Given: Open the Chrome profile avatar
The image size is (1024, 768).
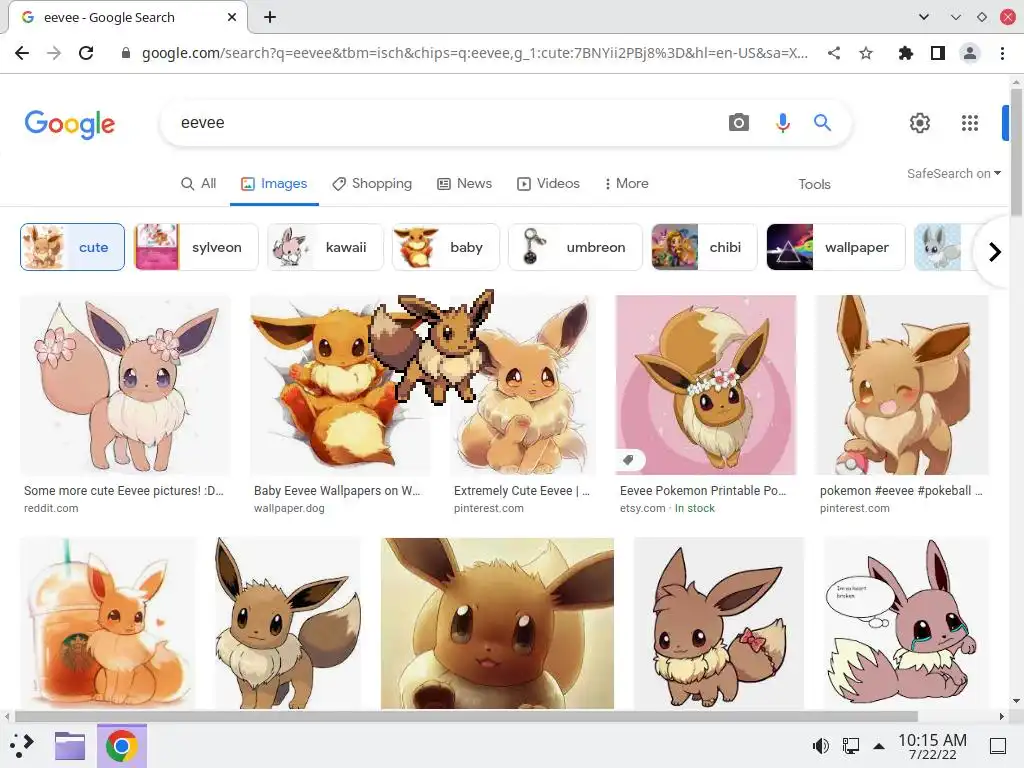Looking at the screenshot, I should (970, 53).
